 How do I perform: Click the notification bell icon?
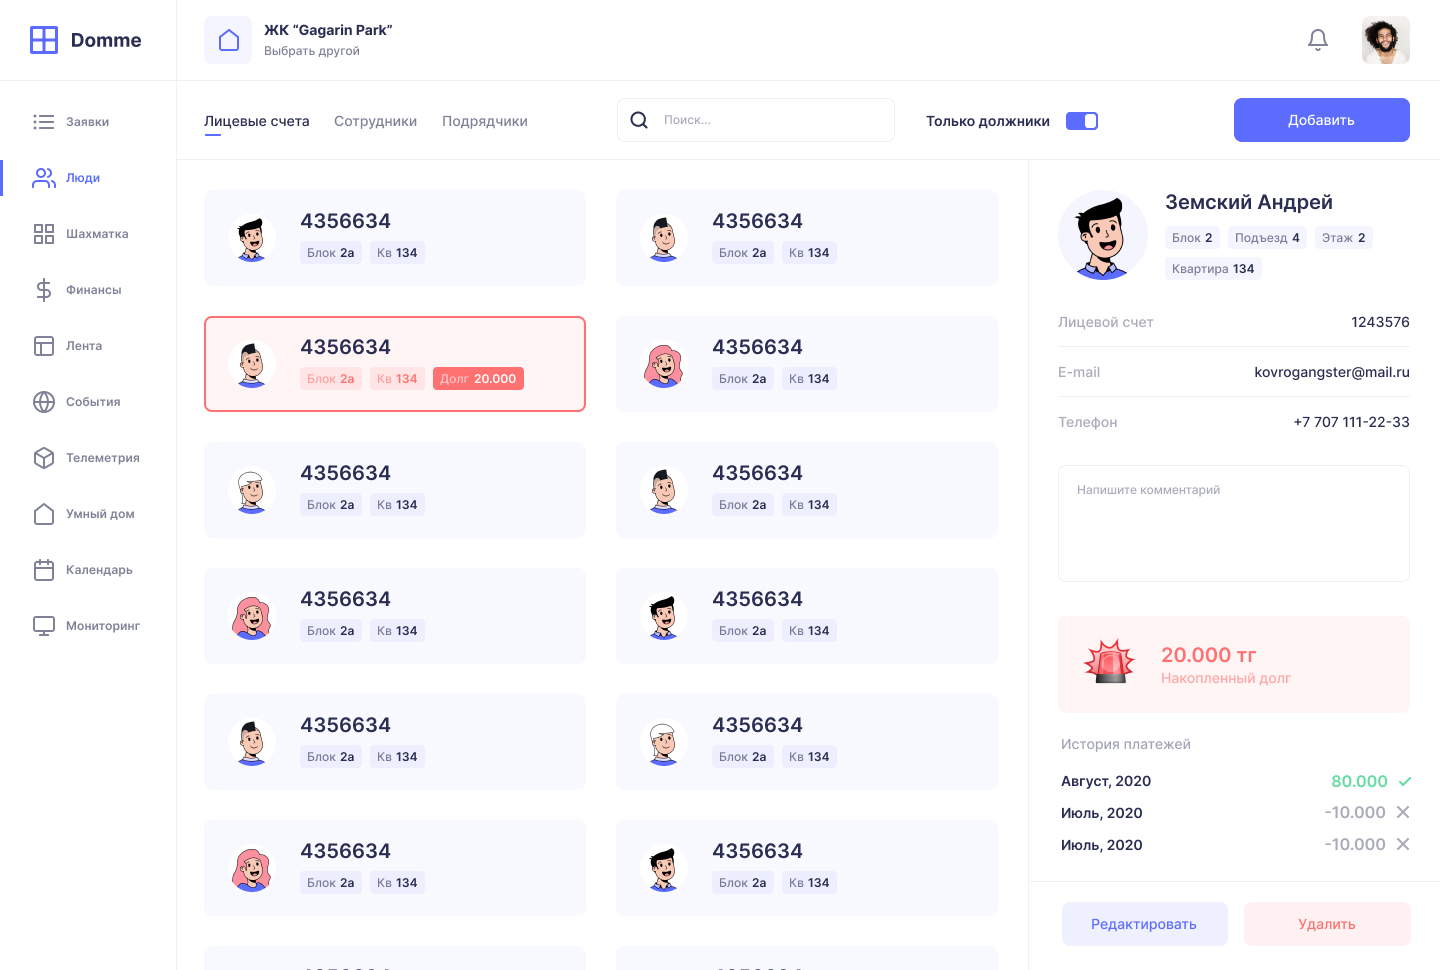point(1318,40)
